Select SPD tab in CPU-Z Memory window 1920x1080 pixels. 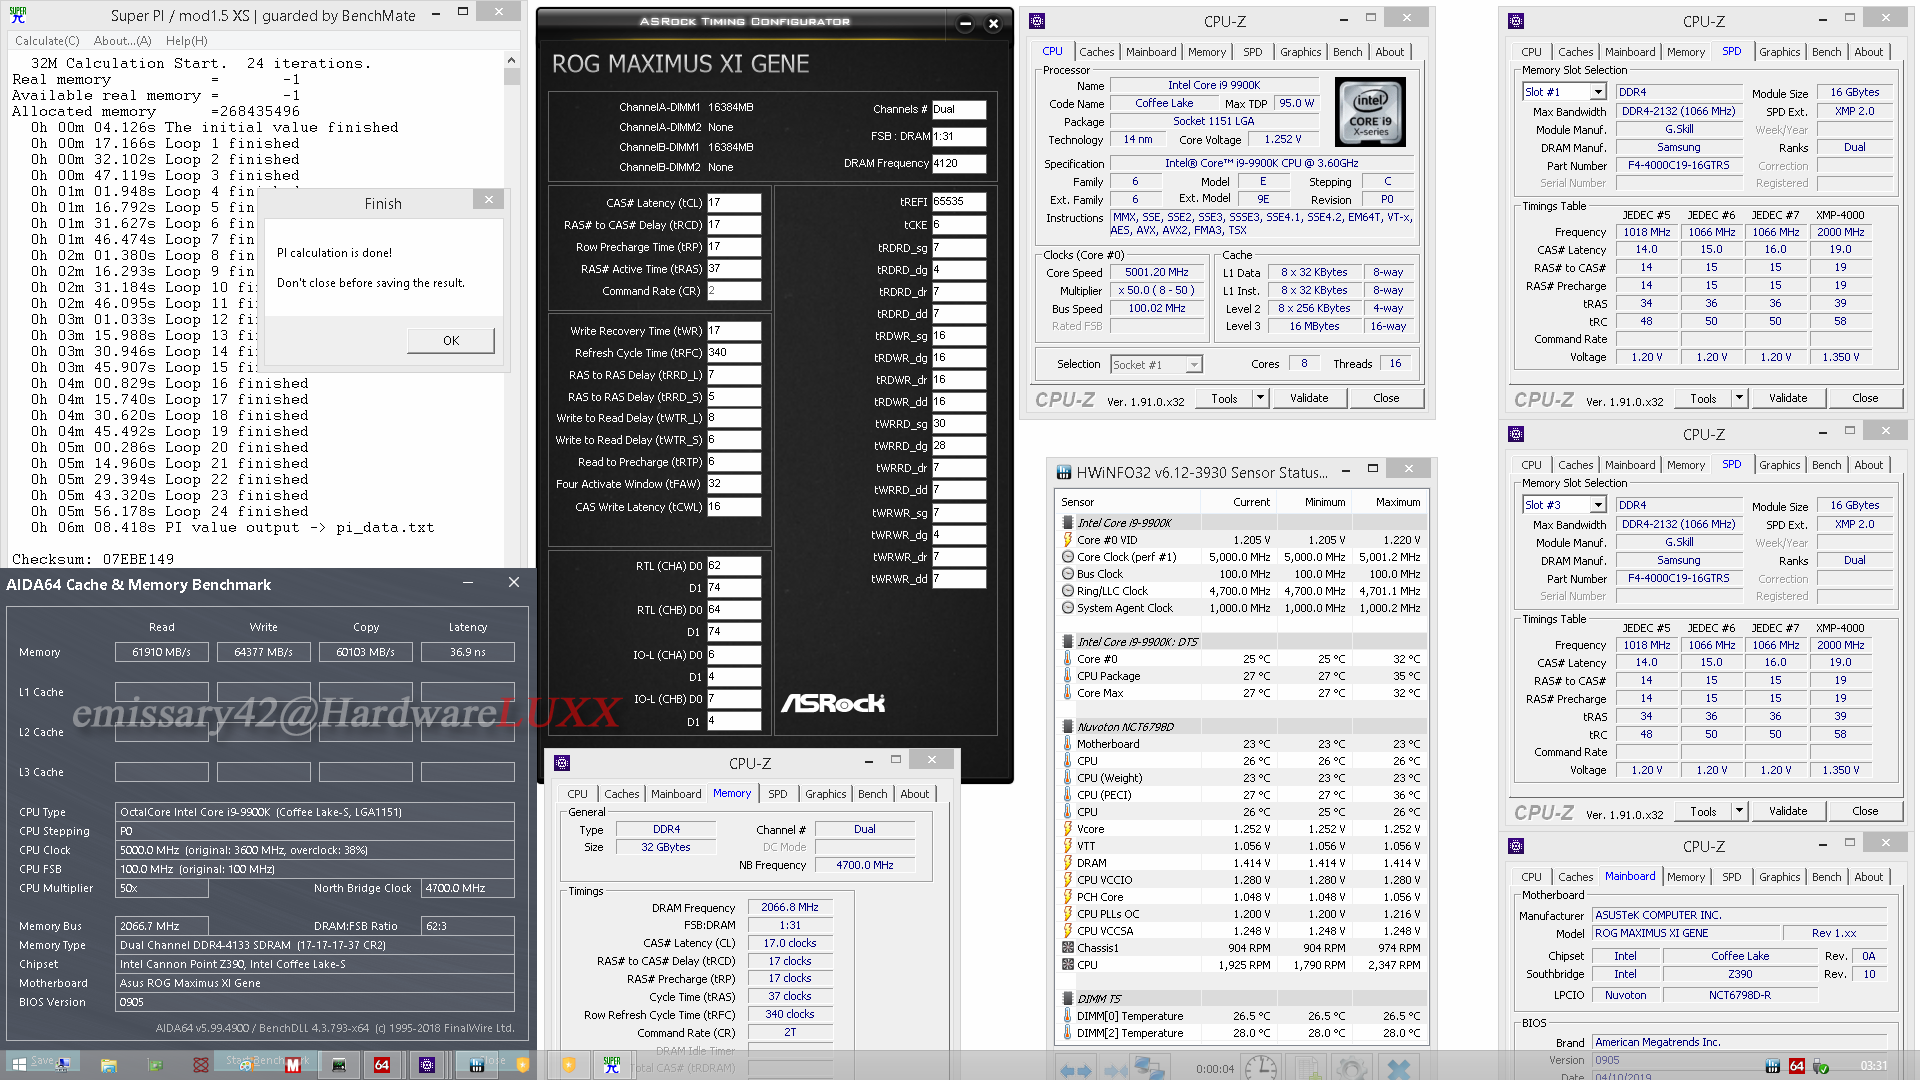click(777, 794)
